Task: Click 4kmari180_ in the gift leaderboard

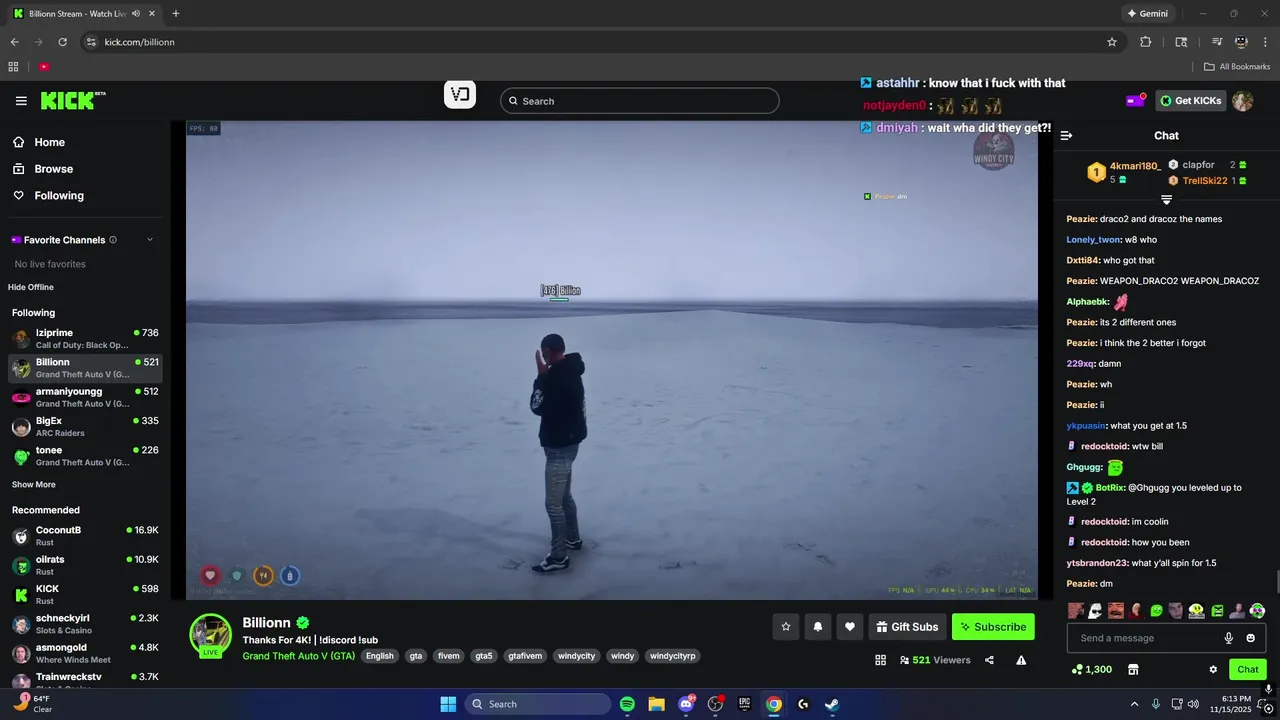Action: (x=1135, y=166)
